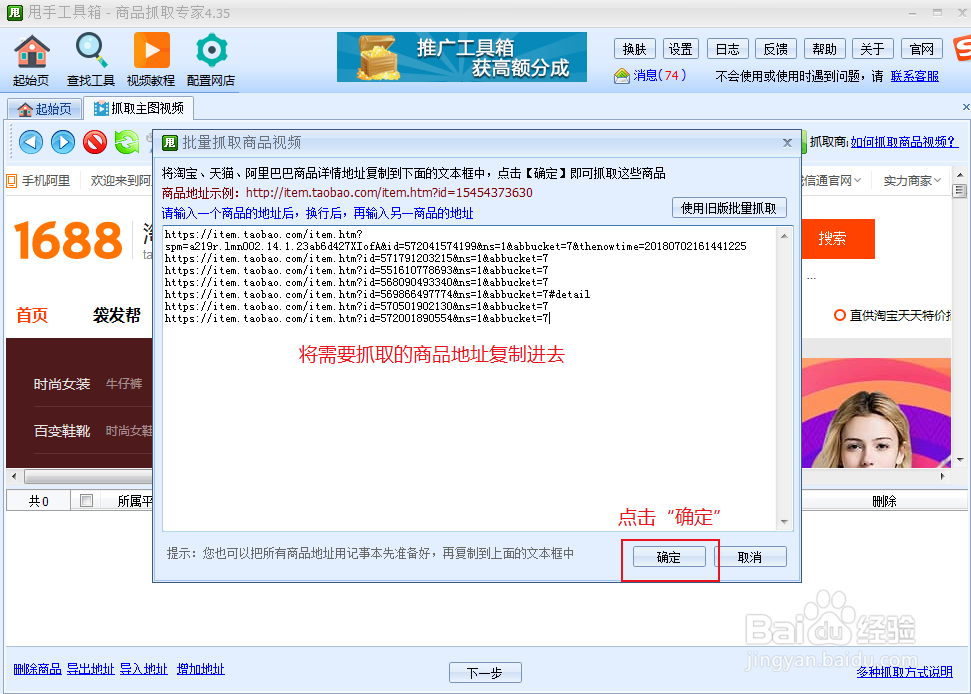971x694 pixels.
Task: Click the model banner image
Action: [x=876, y=412]
